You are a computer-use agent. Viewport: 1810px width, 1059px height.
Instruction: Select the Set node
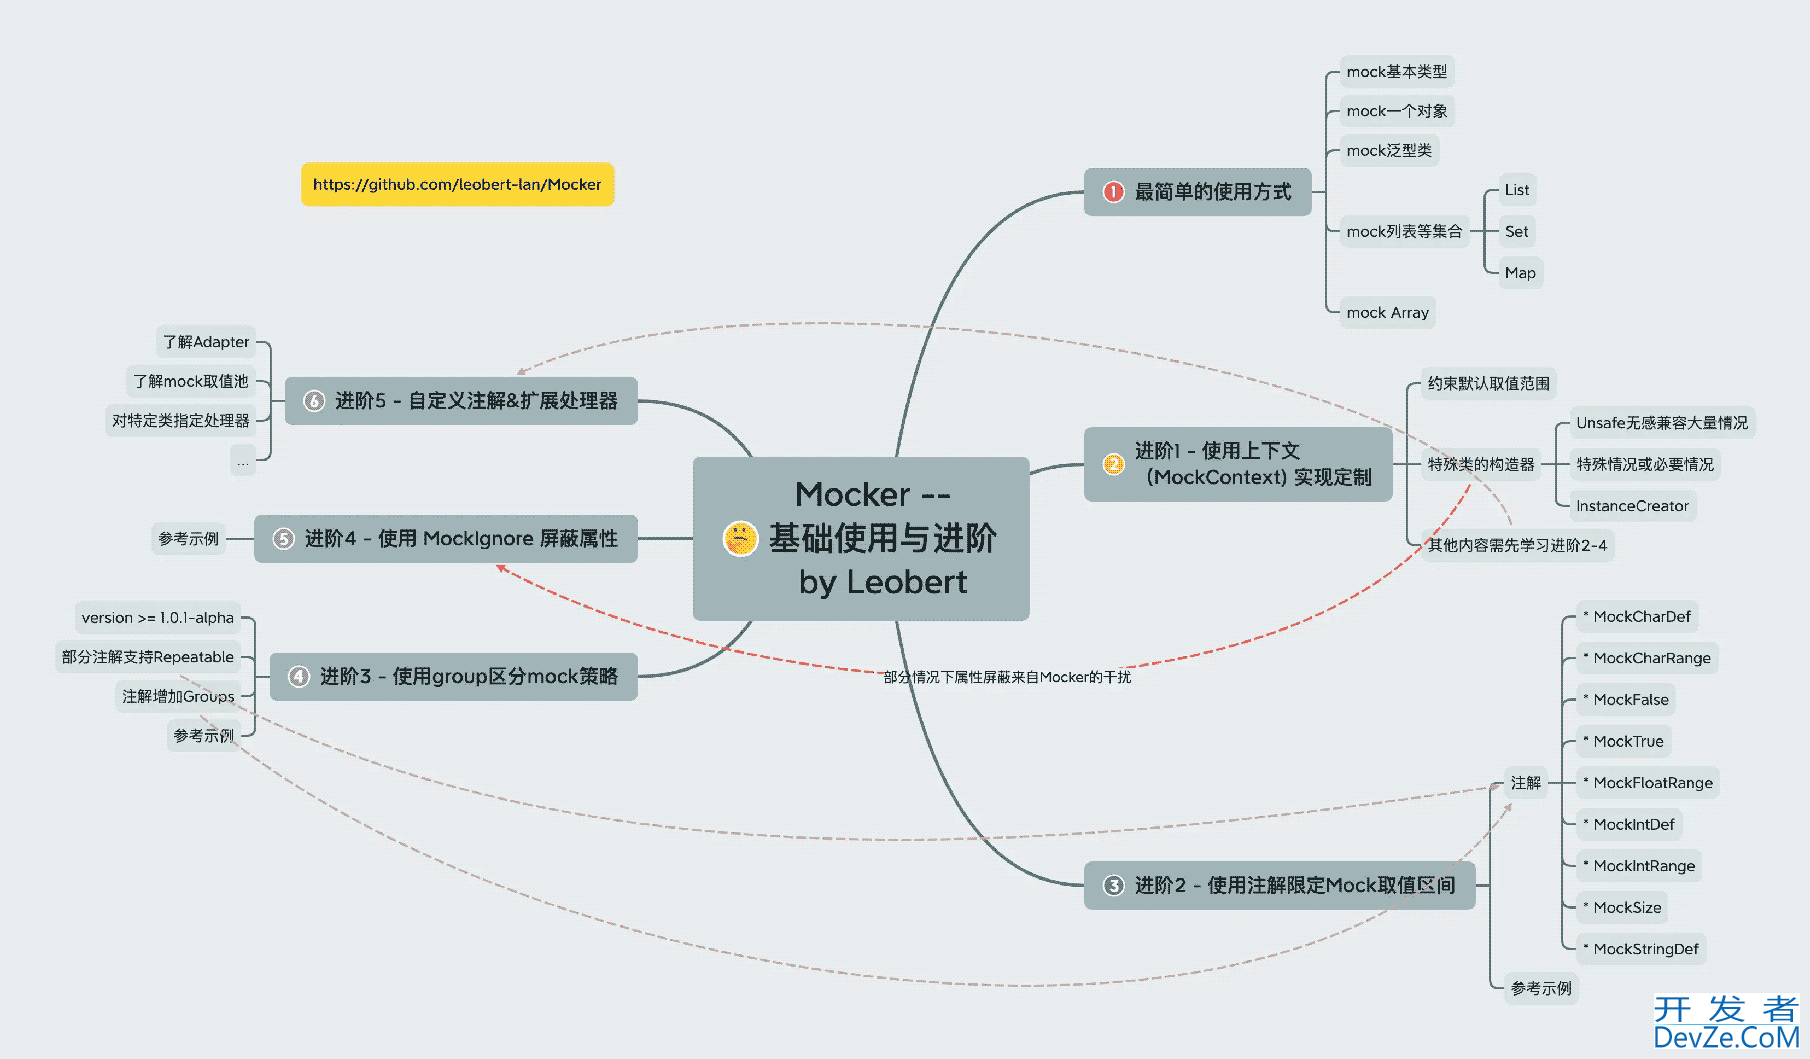coord(1517,231)
